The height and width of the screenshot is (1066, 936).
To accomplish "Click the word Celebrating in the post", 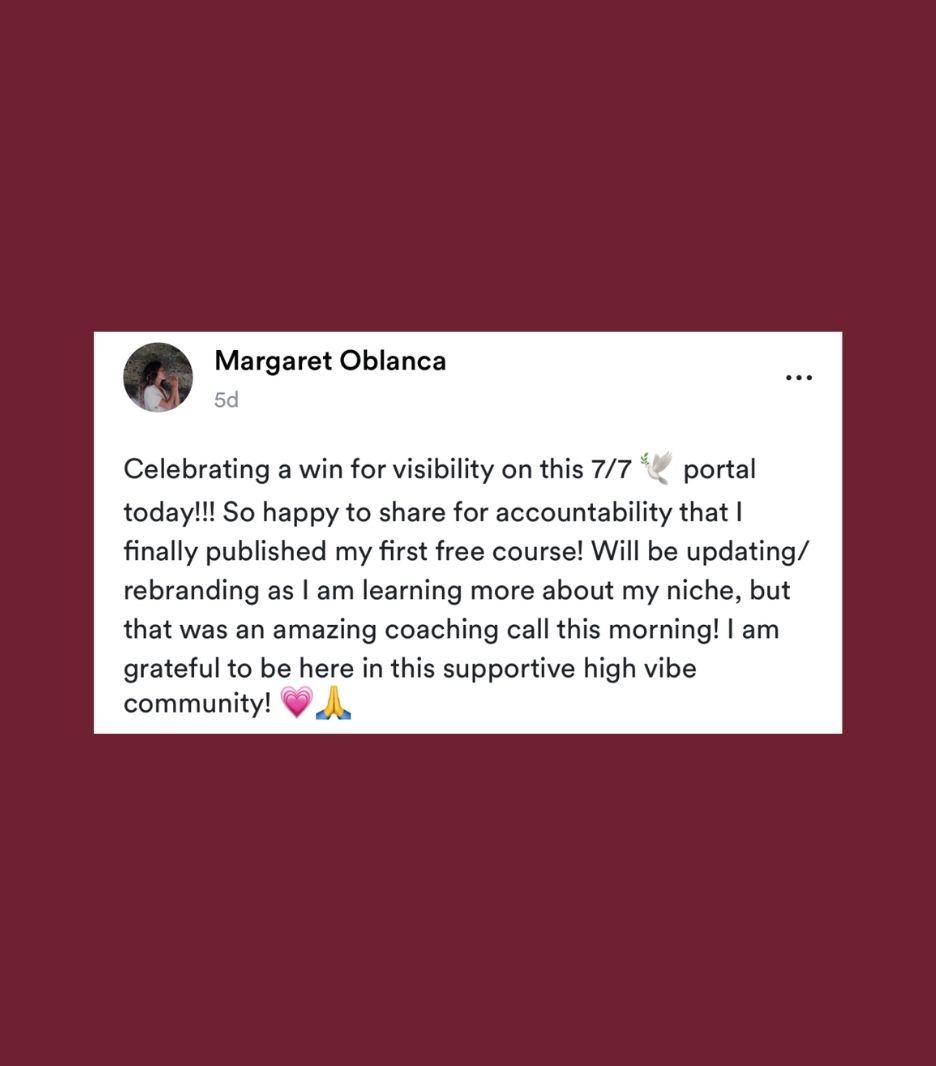I will point(197,470).
